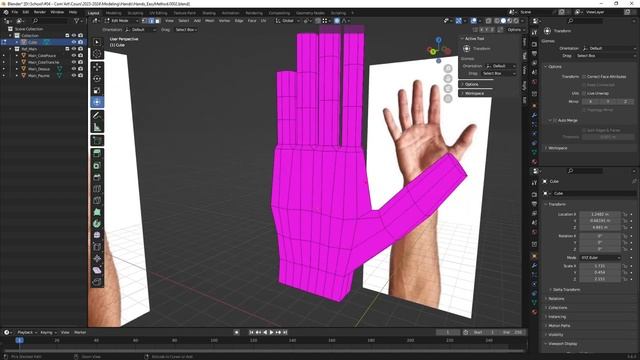The height and width of the screenshot is (360, 640).
Task: Open the Keying menu in timeline
Action: coord(48,332)
